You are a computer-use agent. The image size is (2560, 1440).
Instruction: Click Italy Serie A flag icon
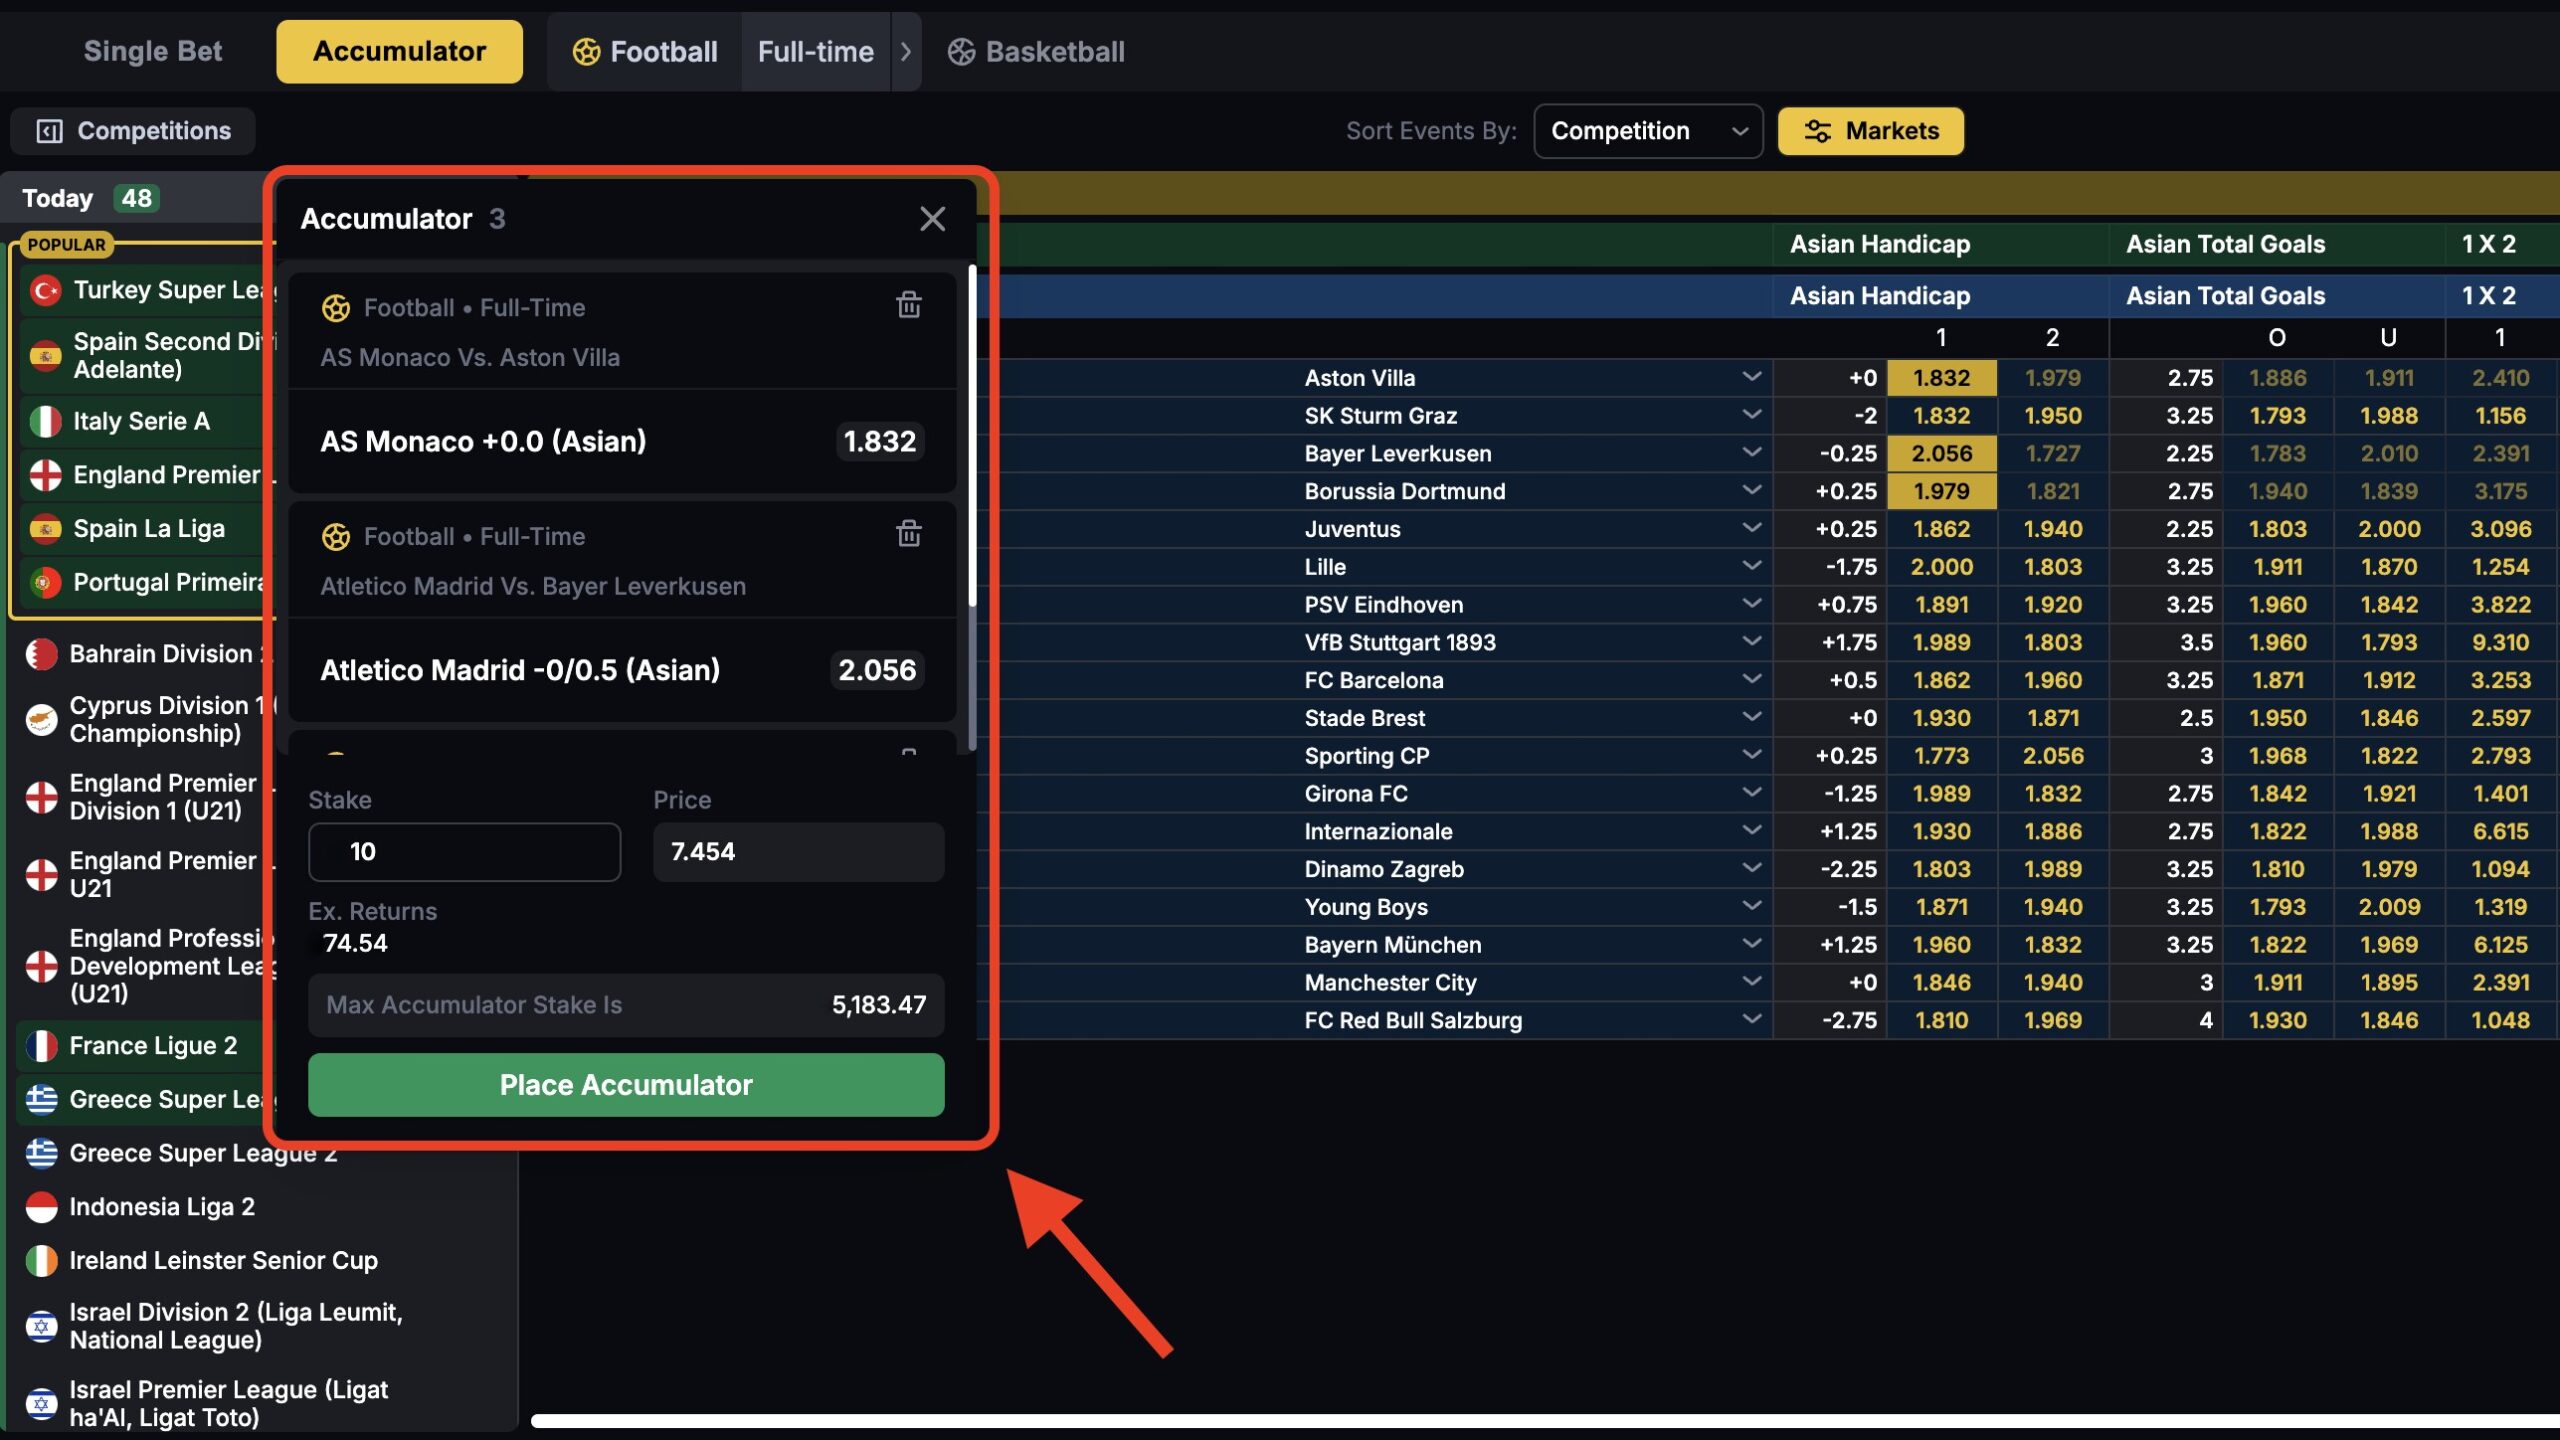pyautogui.click(x=45, y=422)
